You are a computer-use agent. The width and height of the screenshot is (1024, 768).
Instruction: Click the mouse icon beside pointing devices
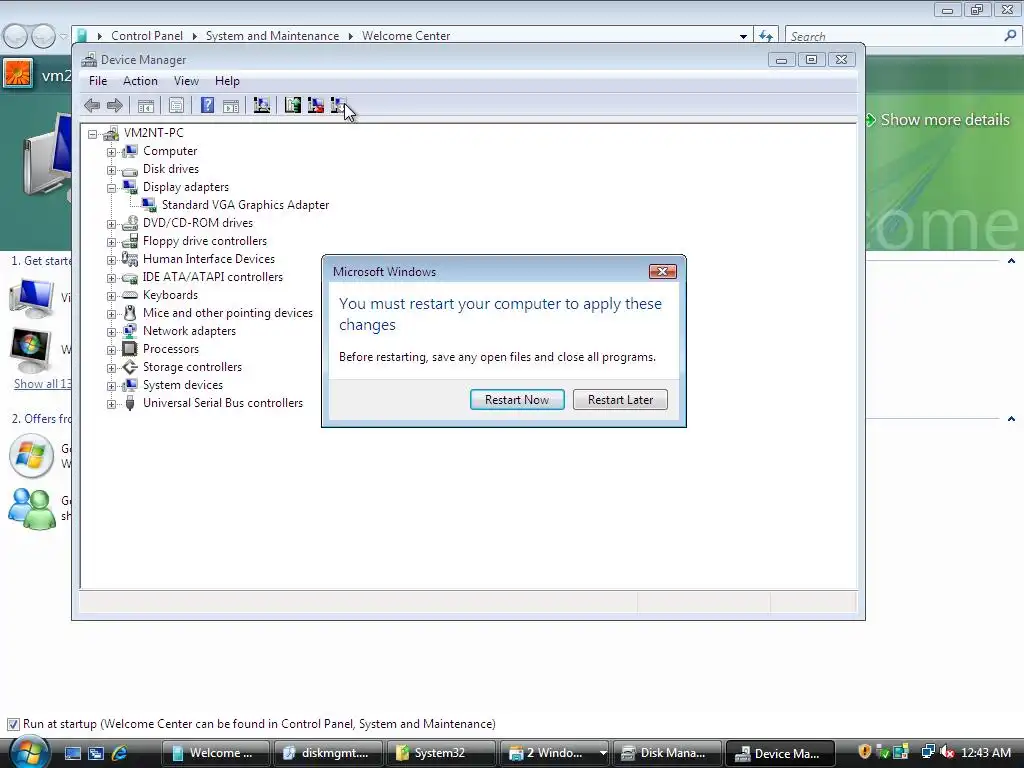pyautogui.click(x=130, y=313)
